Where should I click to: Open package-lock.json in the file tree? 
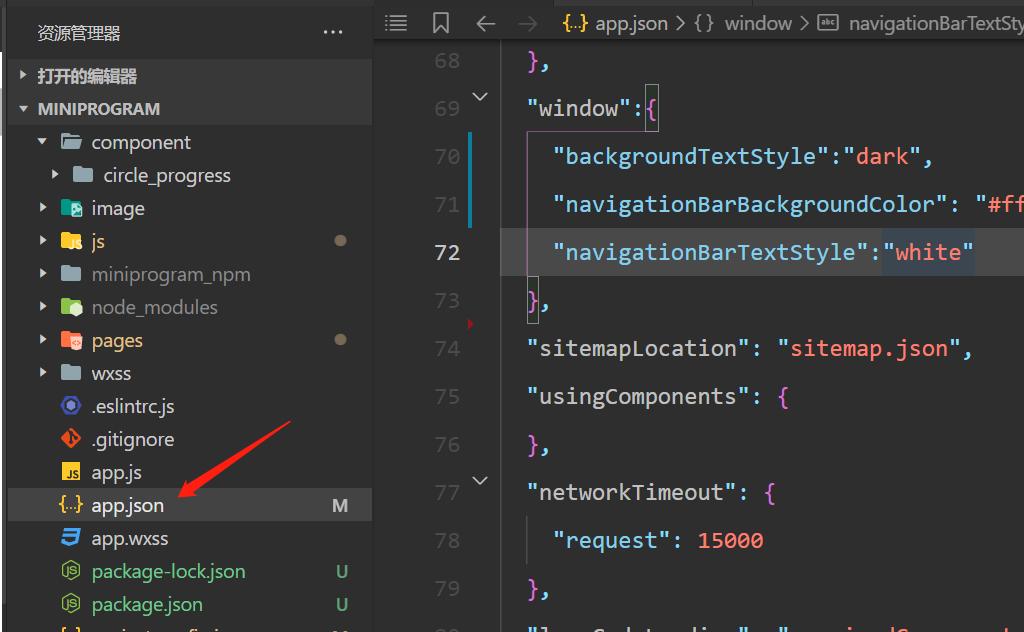coord(168,571)
